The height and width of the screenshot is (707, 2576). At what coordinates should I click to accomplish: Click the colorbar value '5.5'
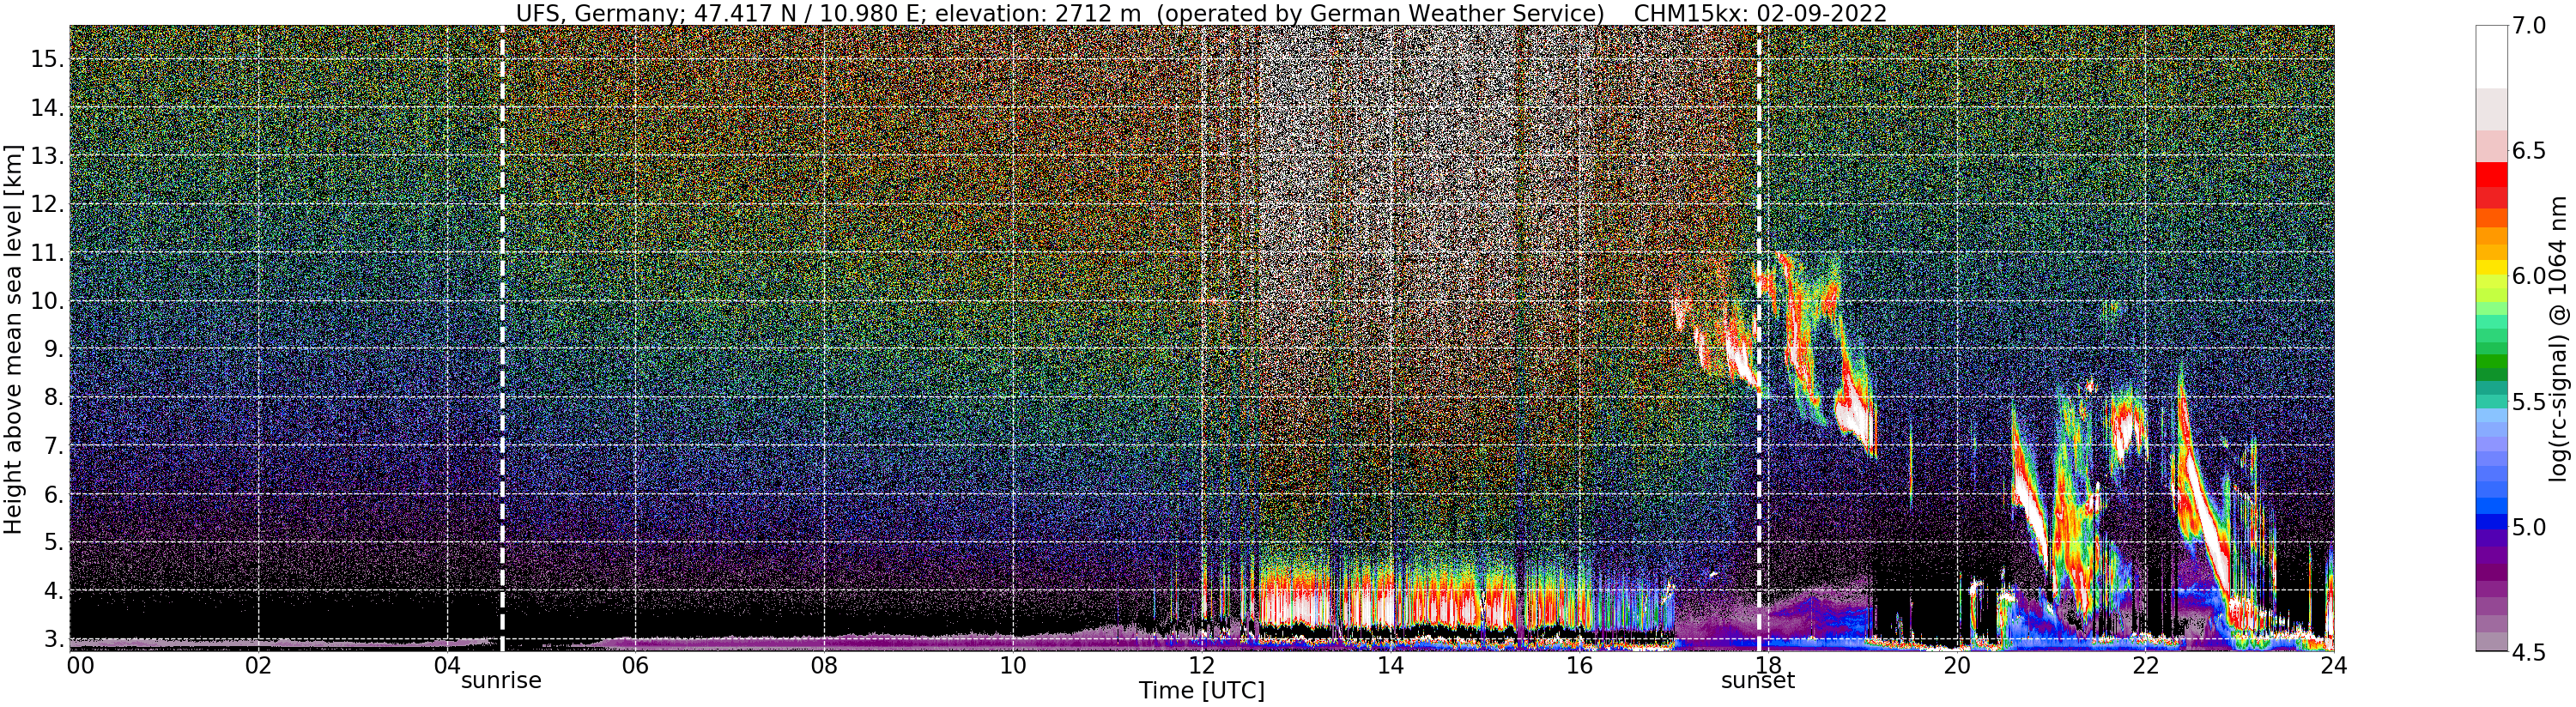point(2530,401)
